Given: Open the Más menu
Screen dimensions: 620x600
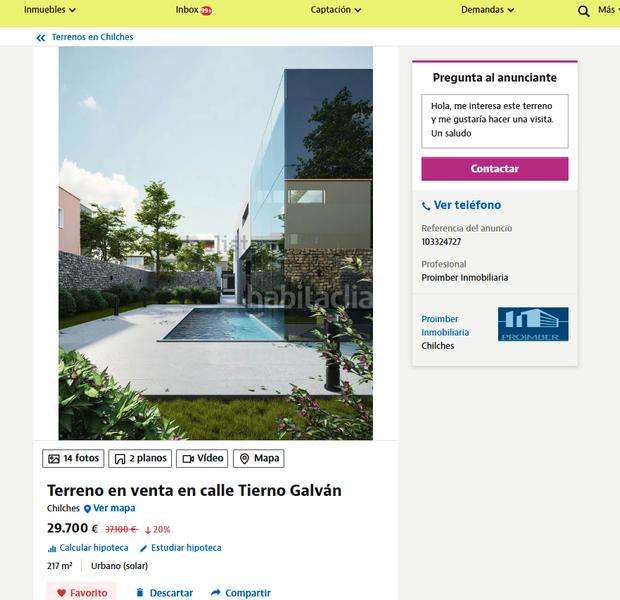Looking at the screenshot, I should pyautogui.click(x=608, y=10).
